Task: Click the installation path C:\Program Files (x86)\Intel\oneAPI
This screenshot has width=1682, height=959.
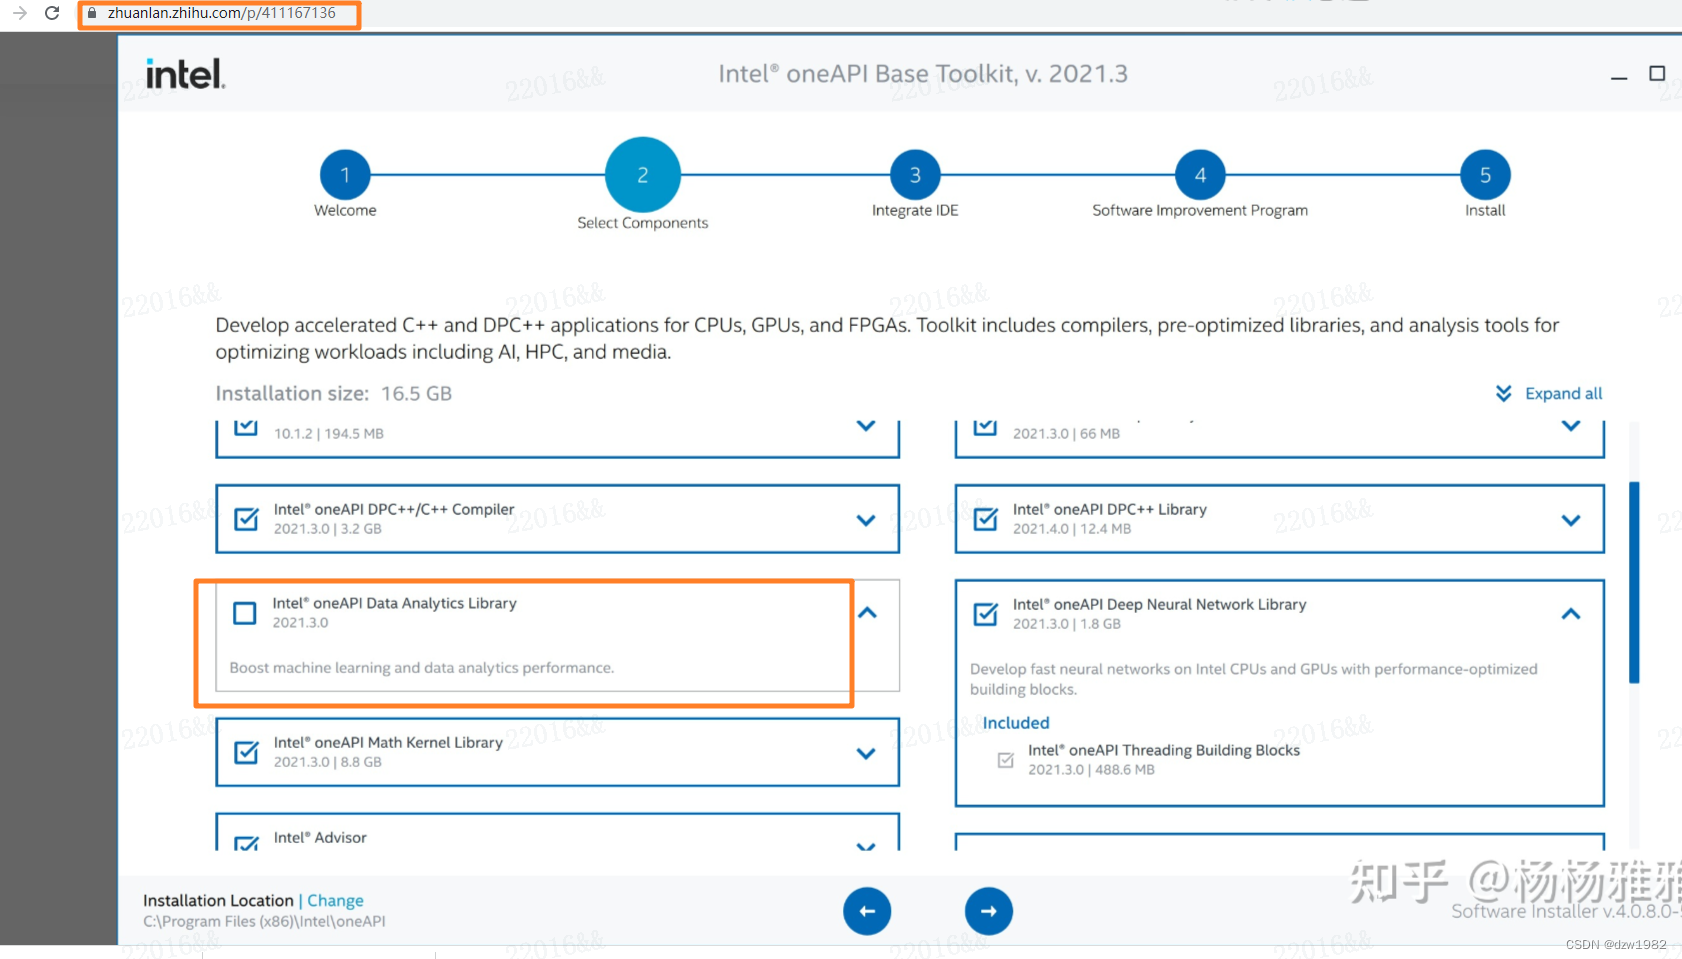Action: (264, 921)
